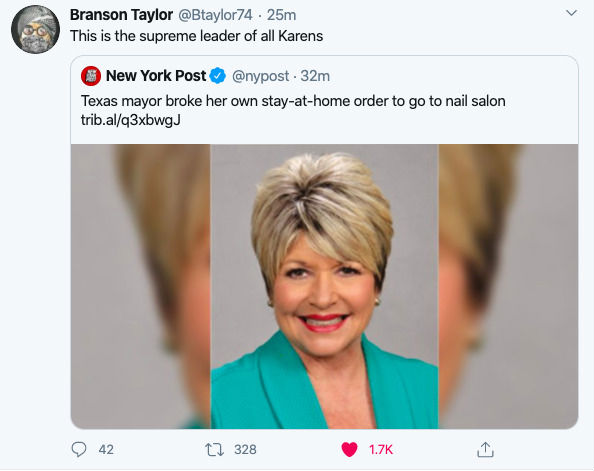Follow the trib.al/q3xbwgJ link

[x=131, y=120]
